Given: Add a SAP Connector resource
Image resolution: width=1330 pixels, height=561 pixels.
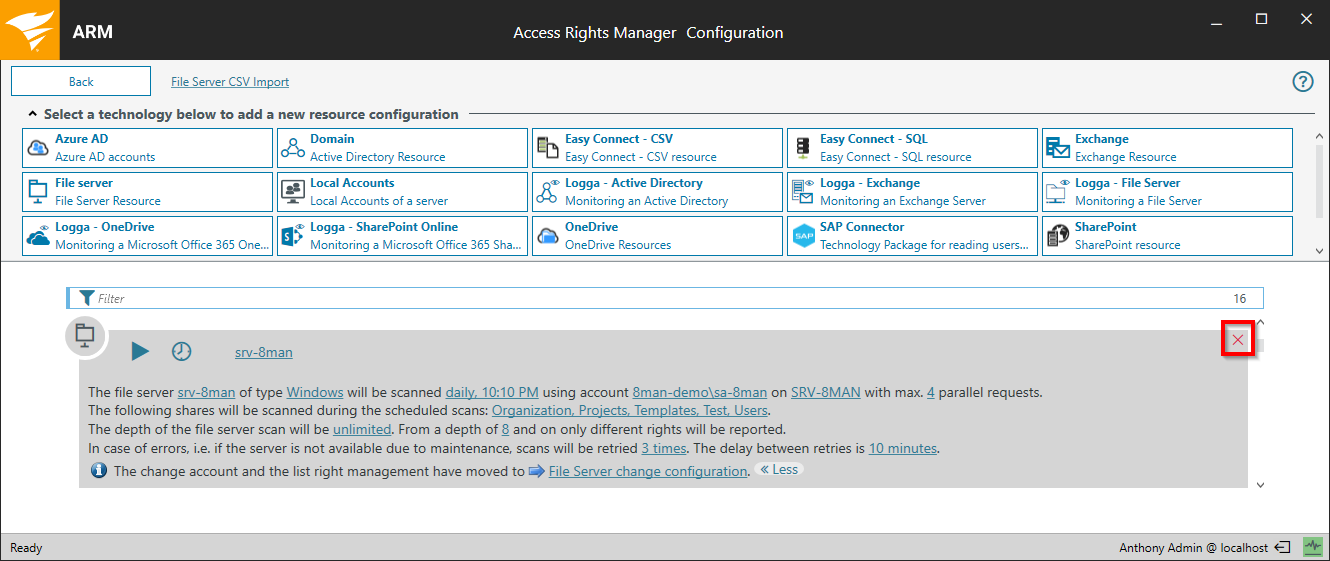Looking at the screenshot, I should pyautogui.click(x=912, y=236).
